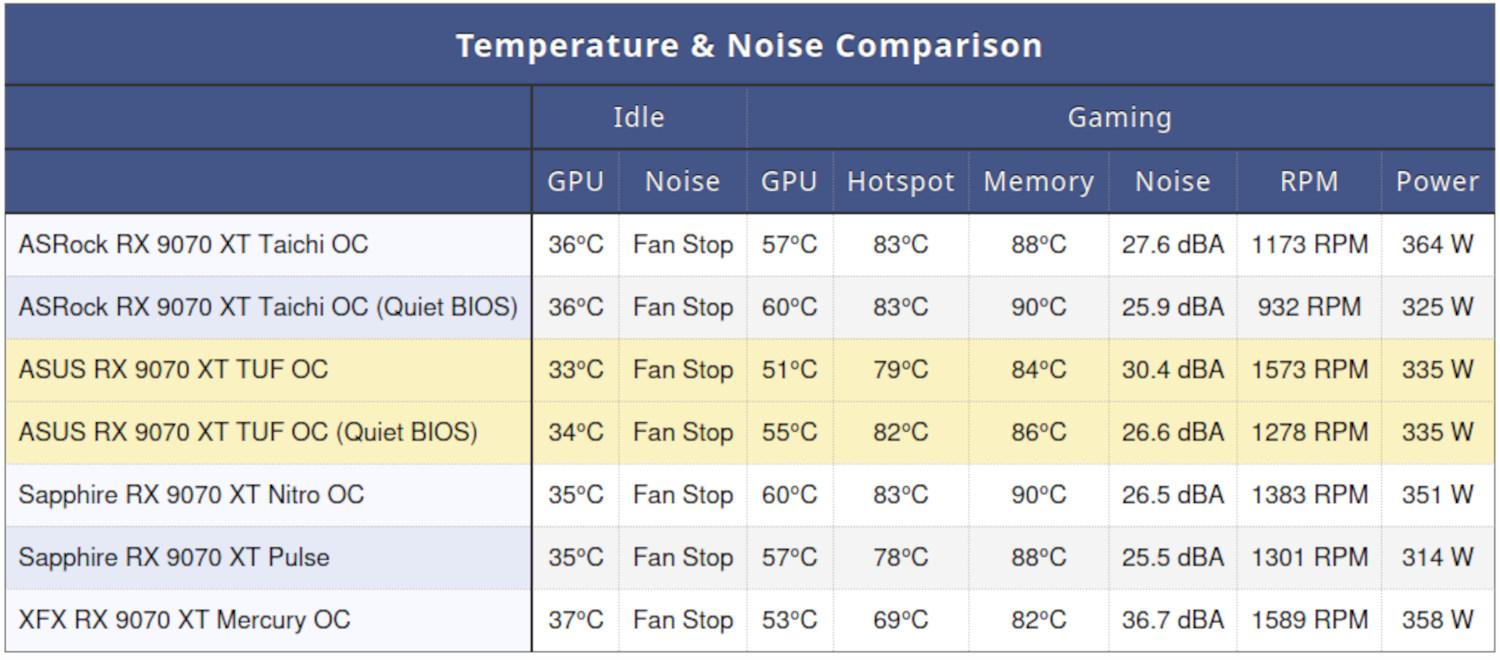Click the 364 W power value
The image size is (1500, 660).
[1437, 244]
